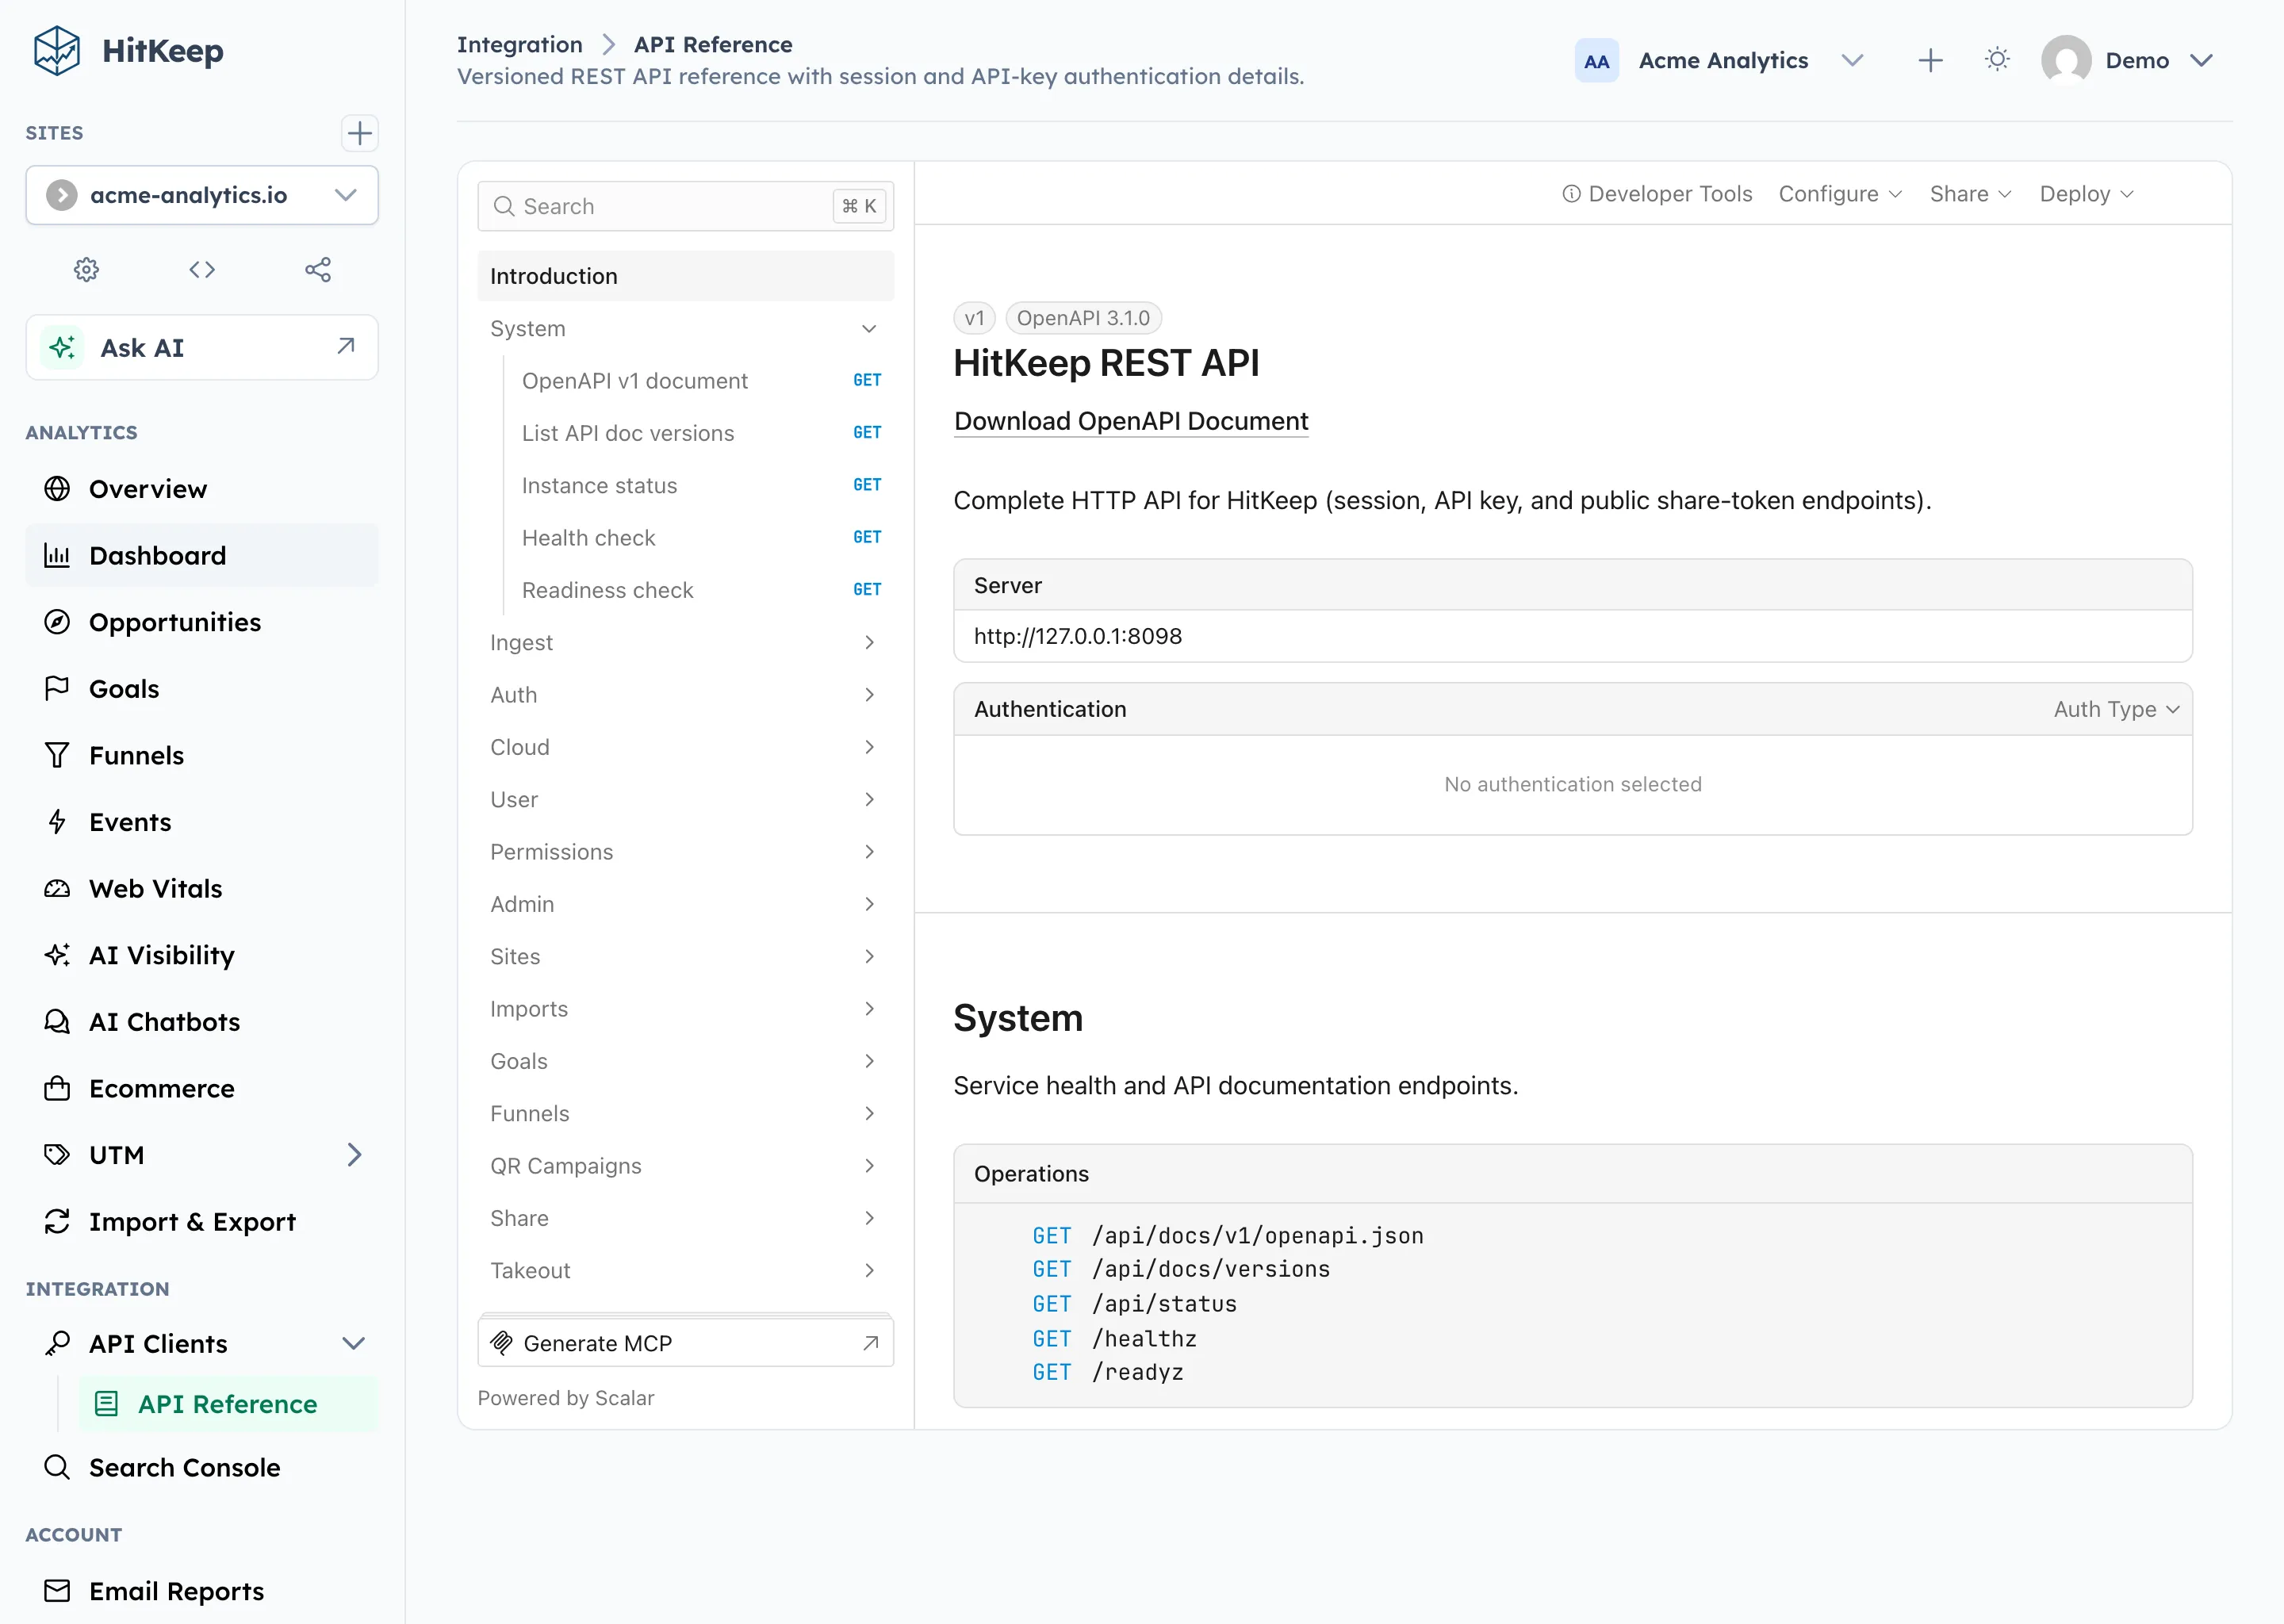2284x1624 pixels.
Task: Go to the Dashboard page
Action: (x=202, y=555)
